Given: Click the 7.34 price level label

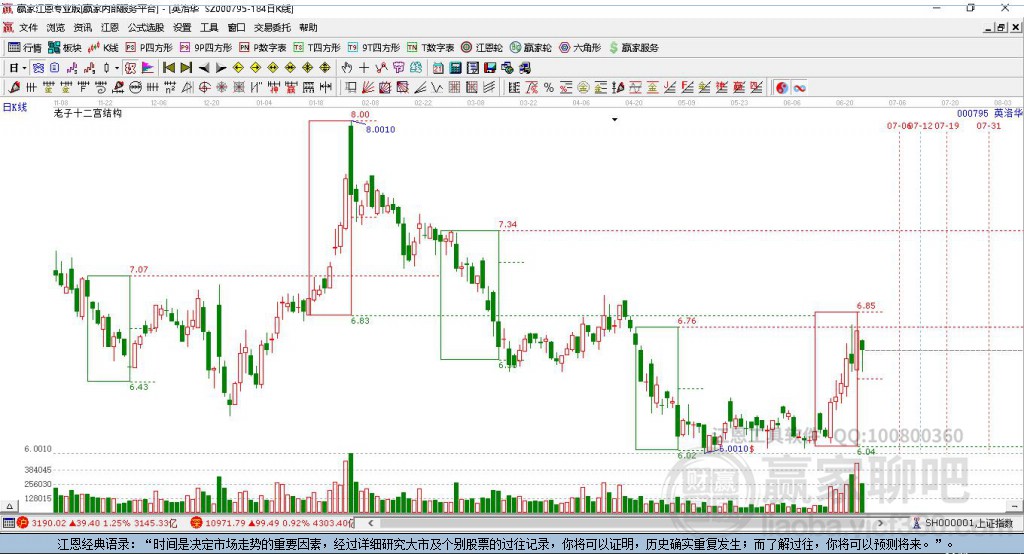Looking at the screenshot, I should coord(507,224).
